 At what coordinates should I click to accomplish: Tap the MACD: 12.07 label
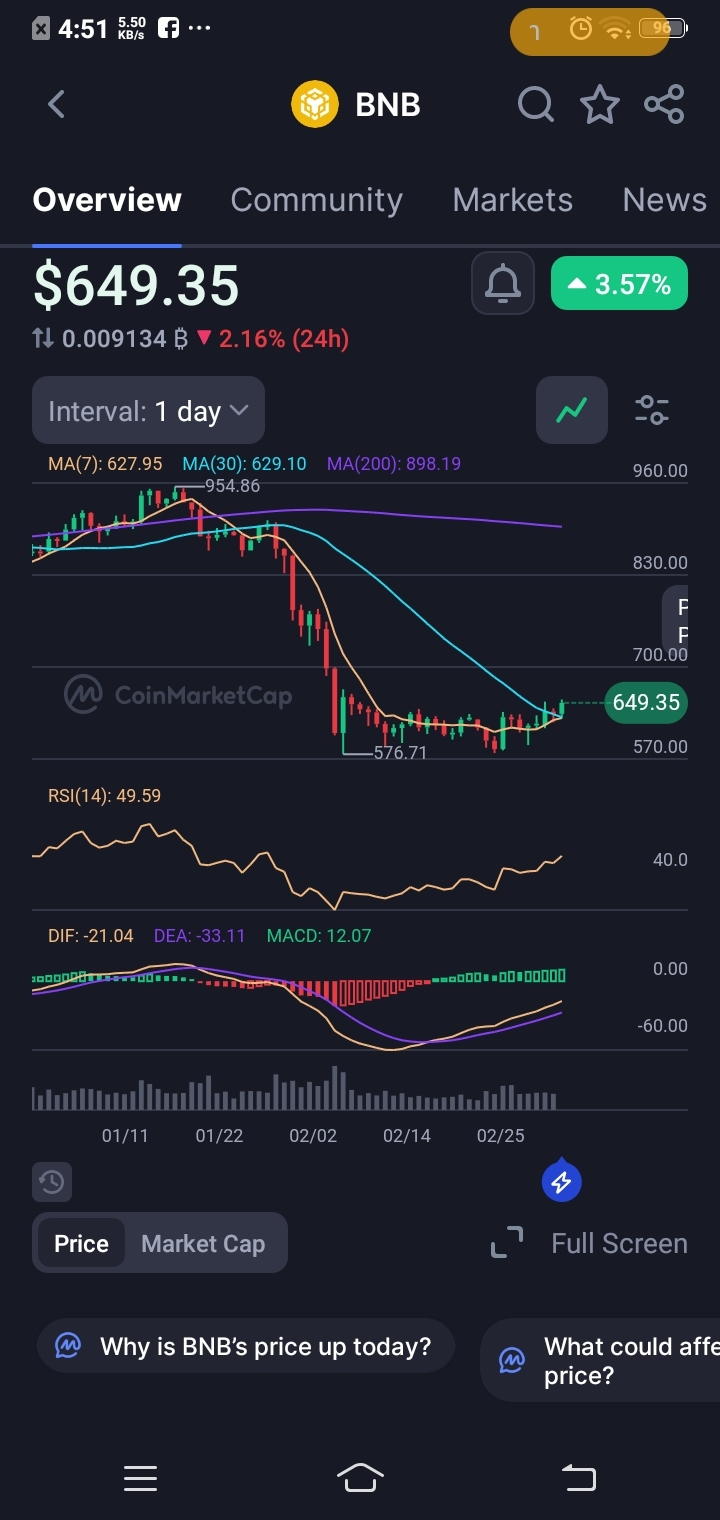pyautogui.click(x=319, y=936)
